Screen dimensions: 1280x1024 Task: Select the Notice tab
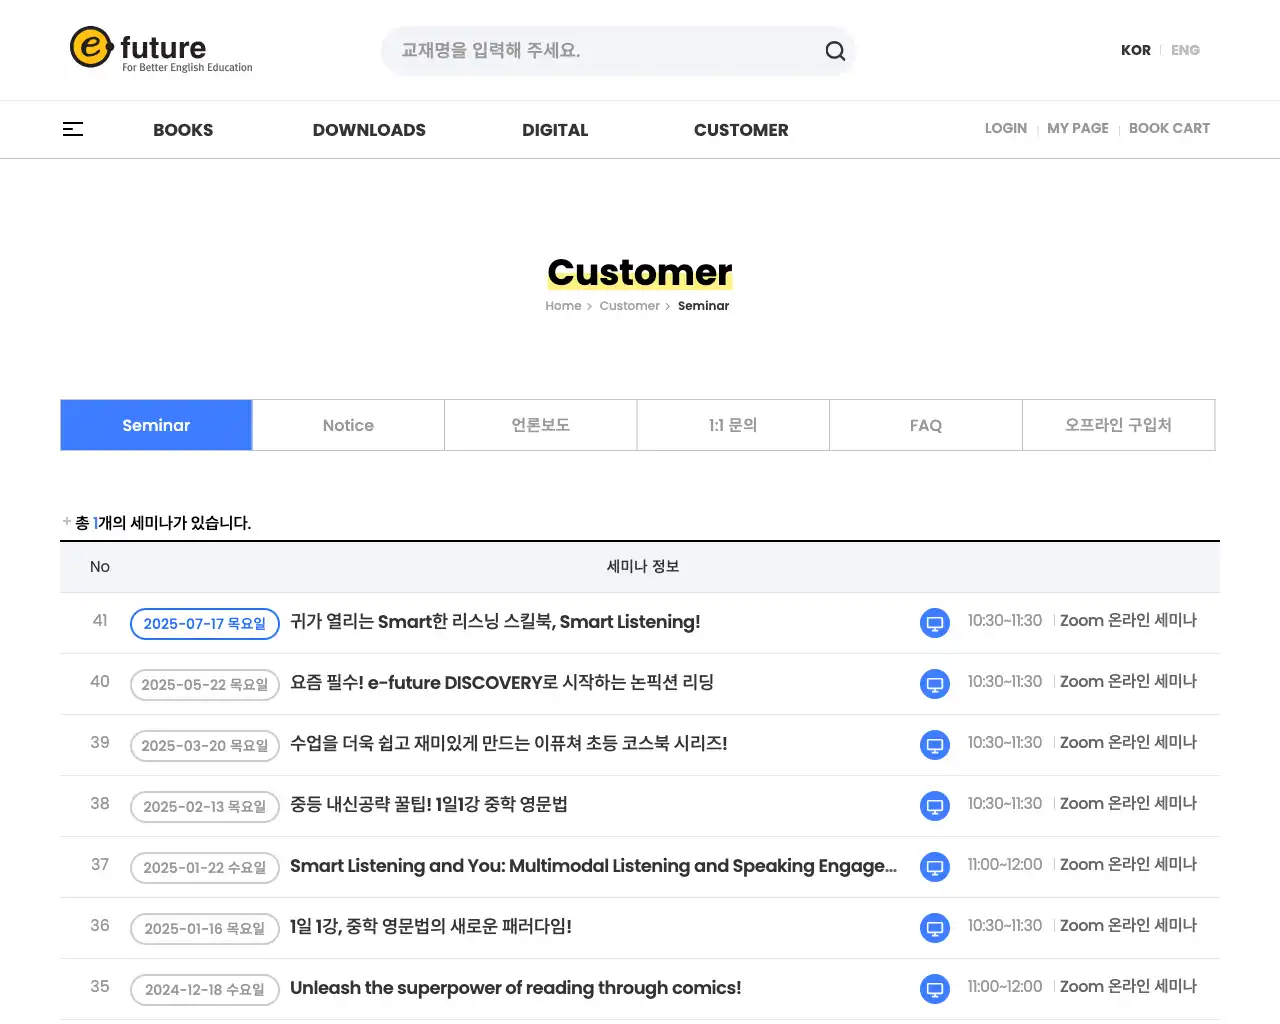click(x=348, y=425)
